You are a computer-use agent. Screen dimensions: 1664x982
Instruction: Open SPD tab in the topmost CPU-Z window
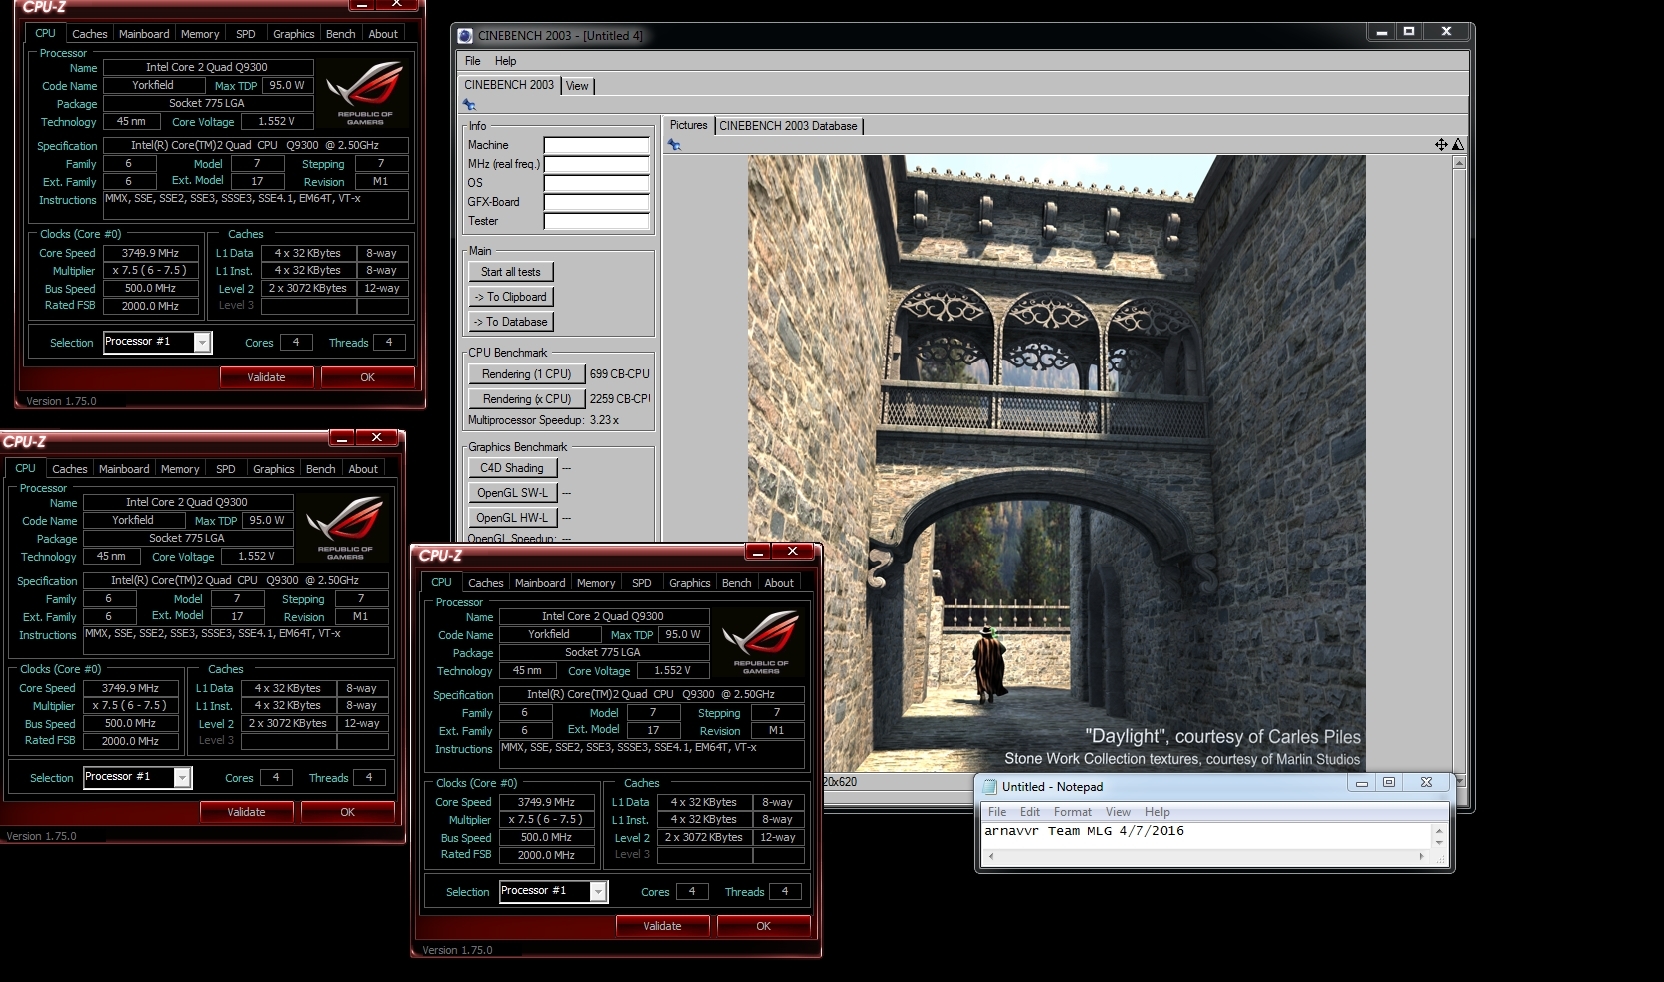click(246, 34)
